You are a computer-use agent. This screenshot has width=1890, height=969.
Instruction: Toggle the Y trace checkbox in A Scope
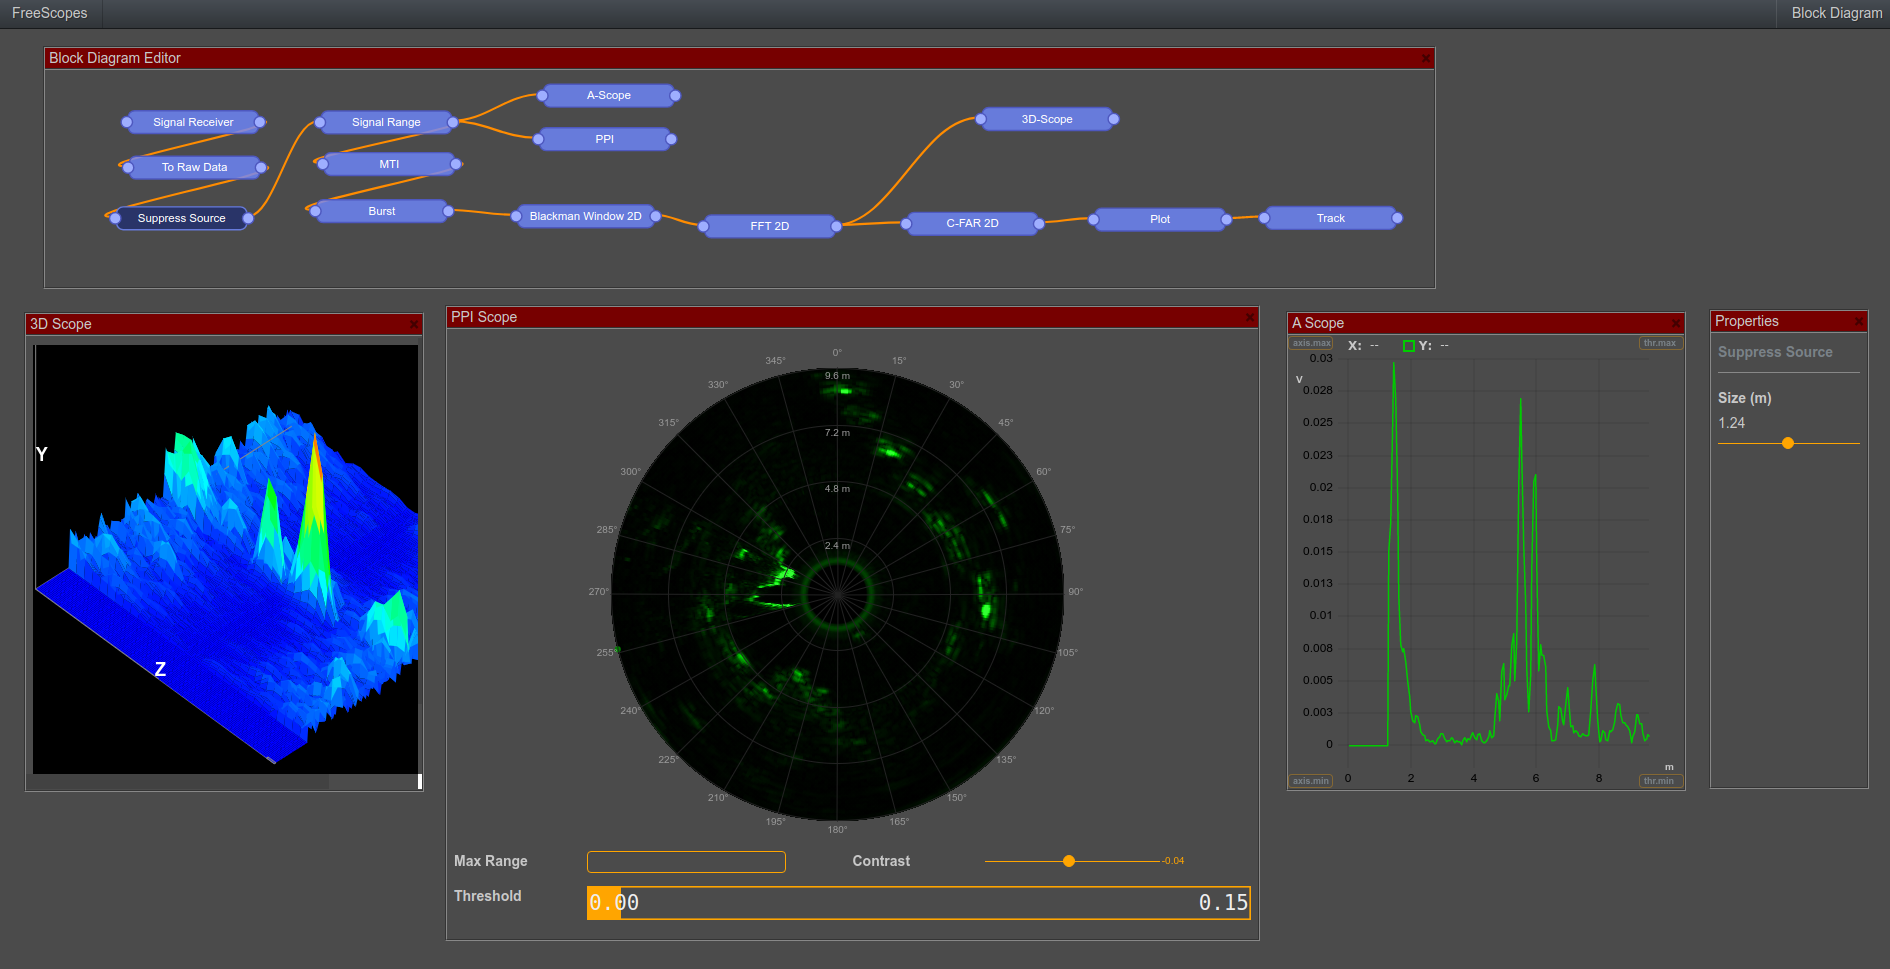(1409, 345)
